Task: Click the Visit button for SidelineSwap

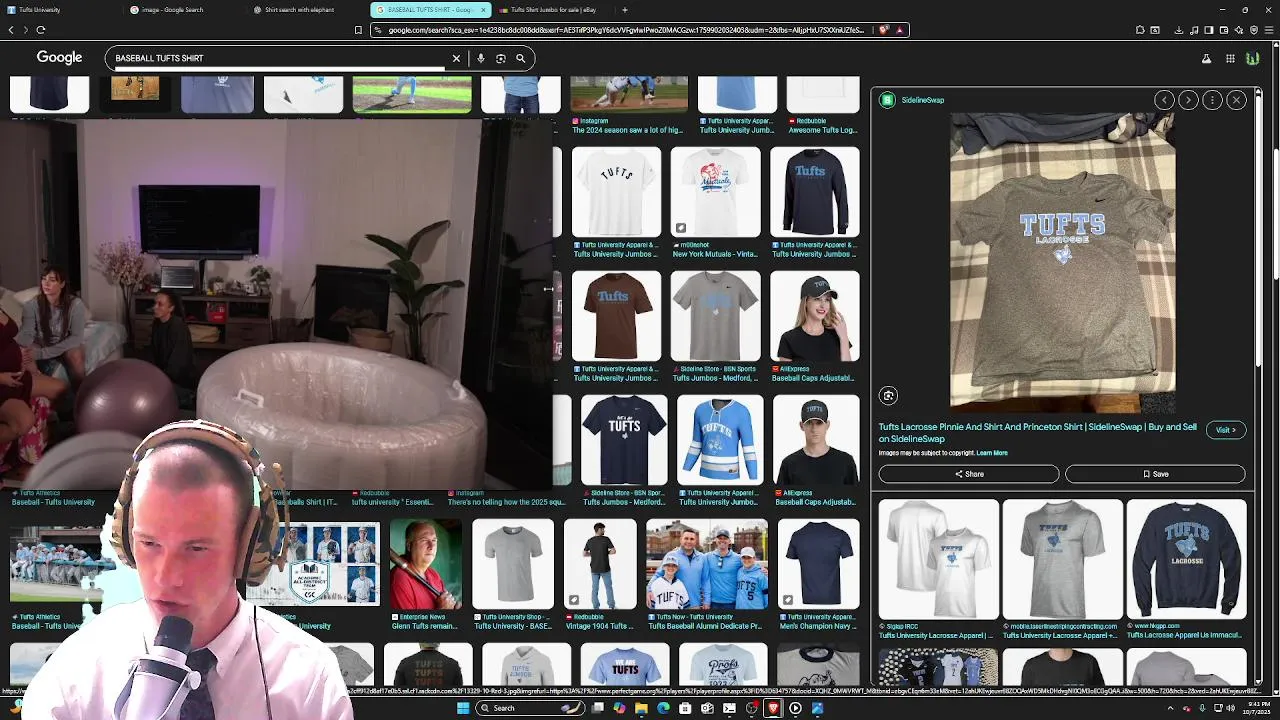Action: (x=1225, y=430)
